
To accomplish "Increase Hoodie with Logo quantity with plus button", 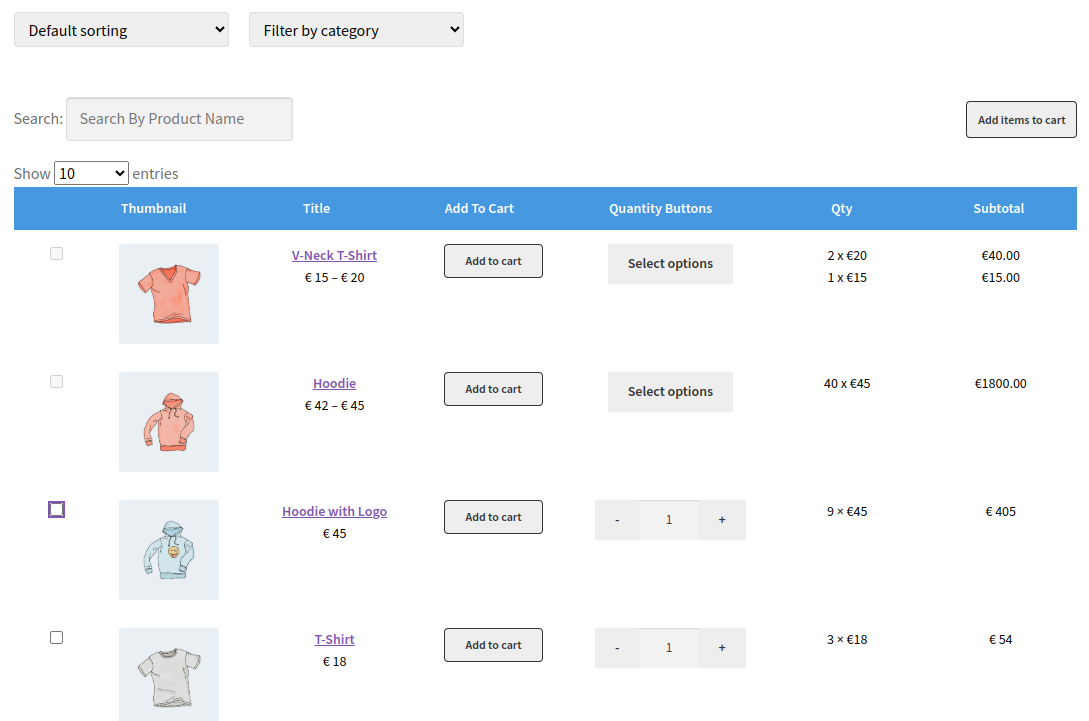I will [721, 519].
